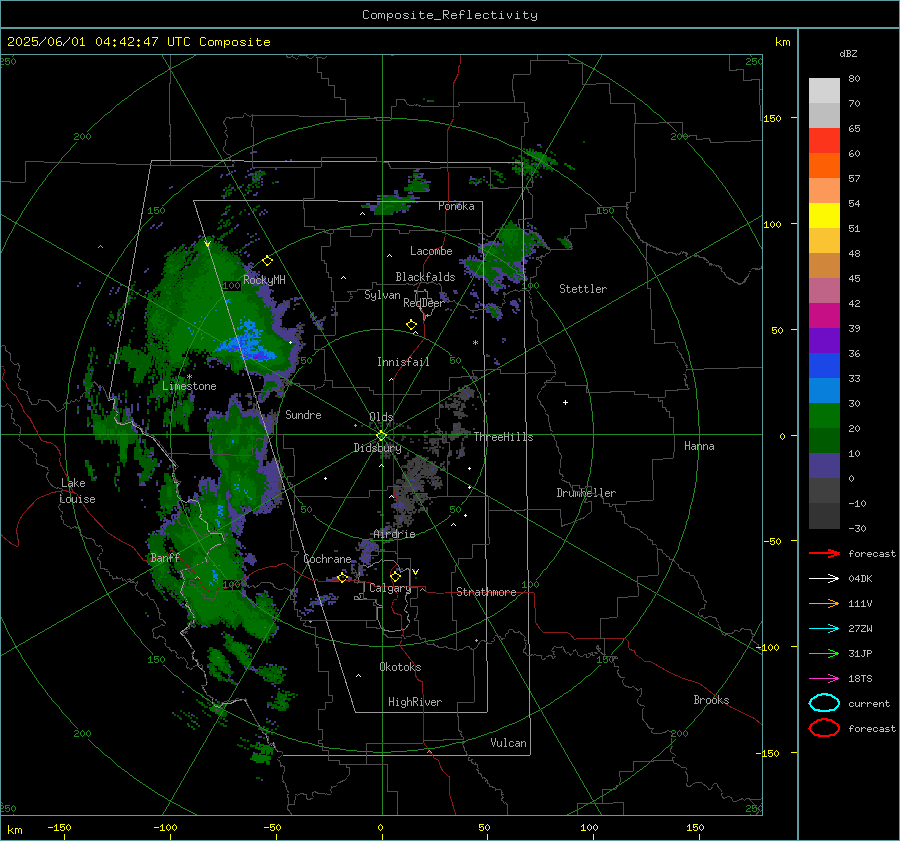Click the orange 111V arrow in the legend
The width and height of the screenshot is (900, 841).
point(824,603)
